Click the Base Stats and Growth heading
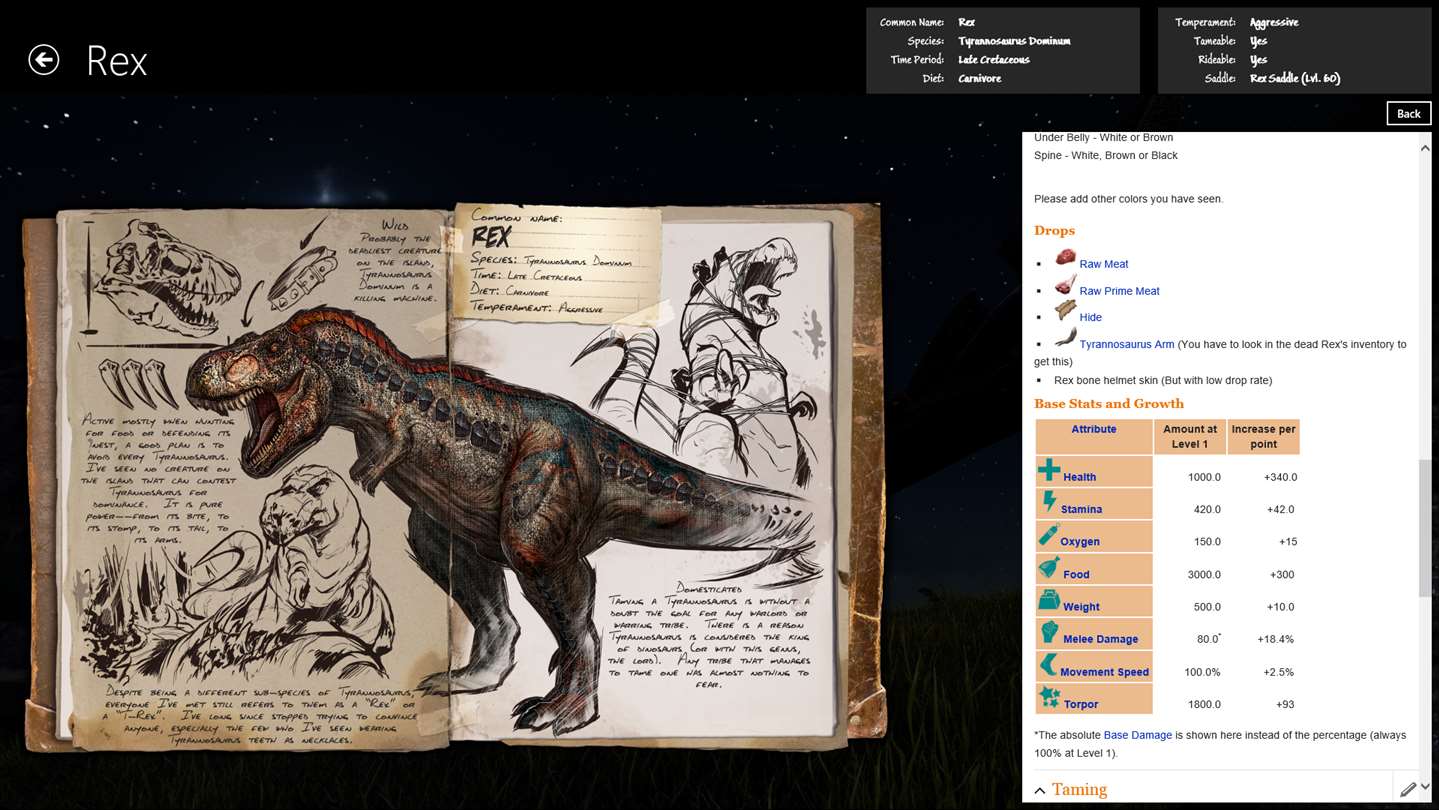Screen dimensions: 1439x810 pyautogui.click(x=1109, y=403)
